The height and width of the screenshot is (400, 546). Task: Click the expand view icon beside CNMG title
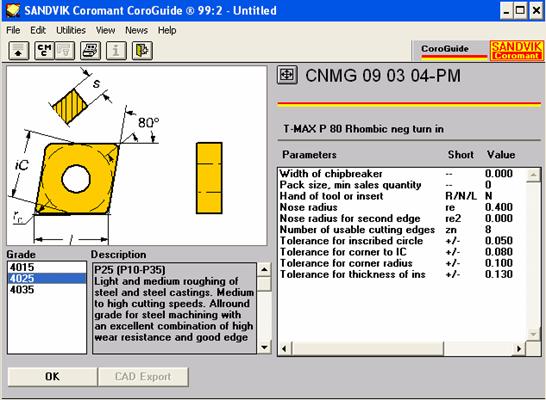(x=287, y=75)
